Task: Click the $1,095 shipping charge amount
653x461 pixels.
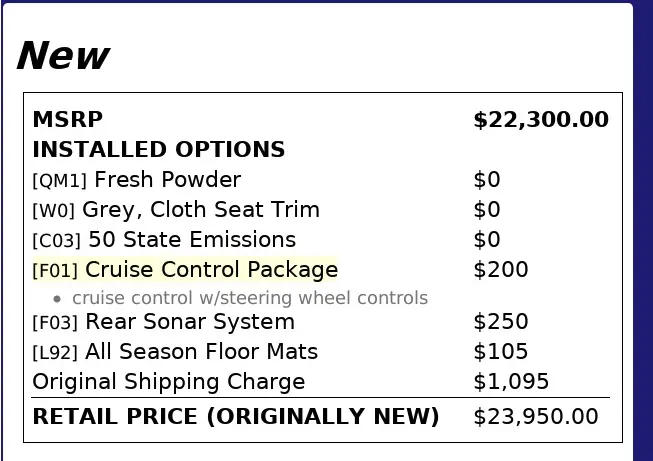Action: pos(511,382)
